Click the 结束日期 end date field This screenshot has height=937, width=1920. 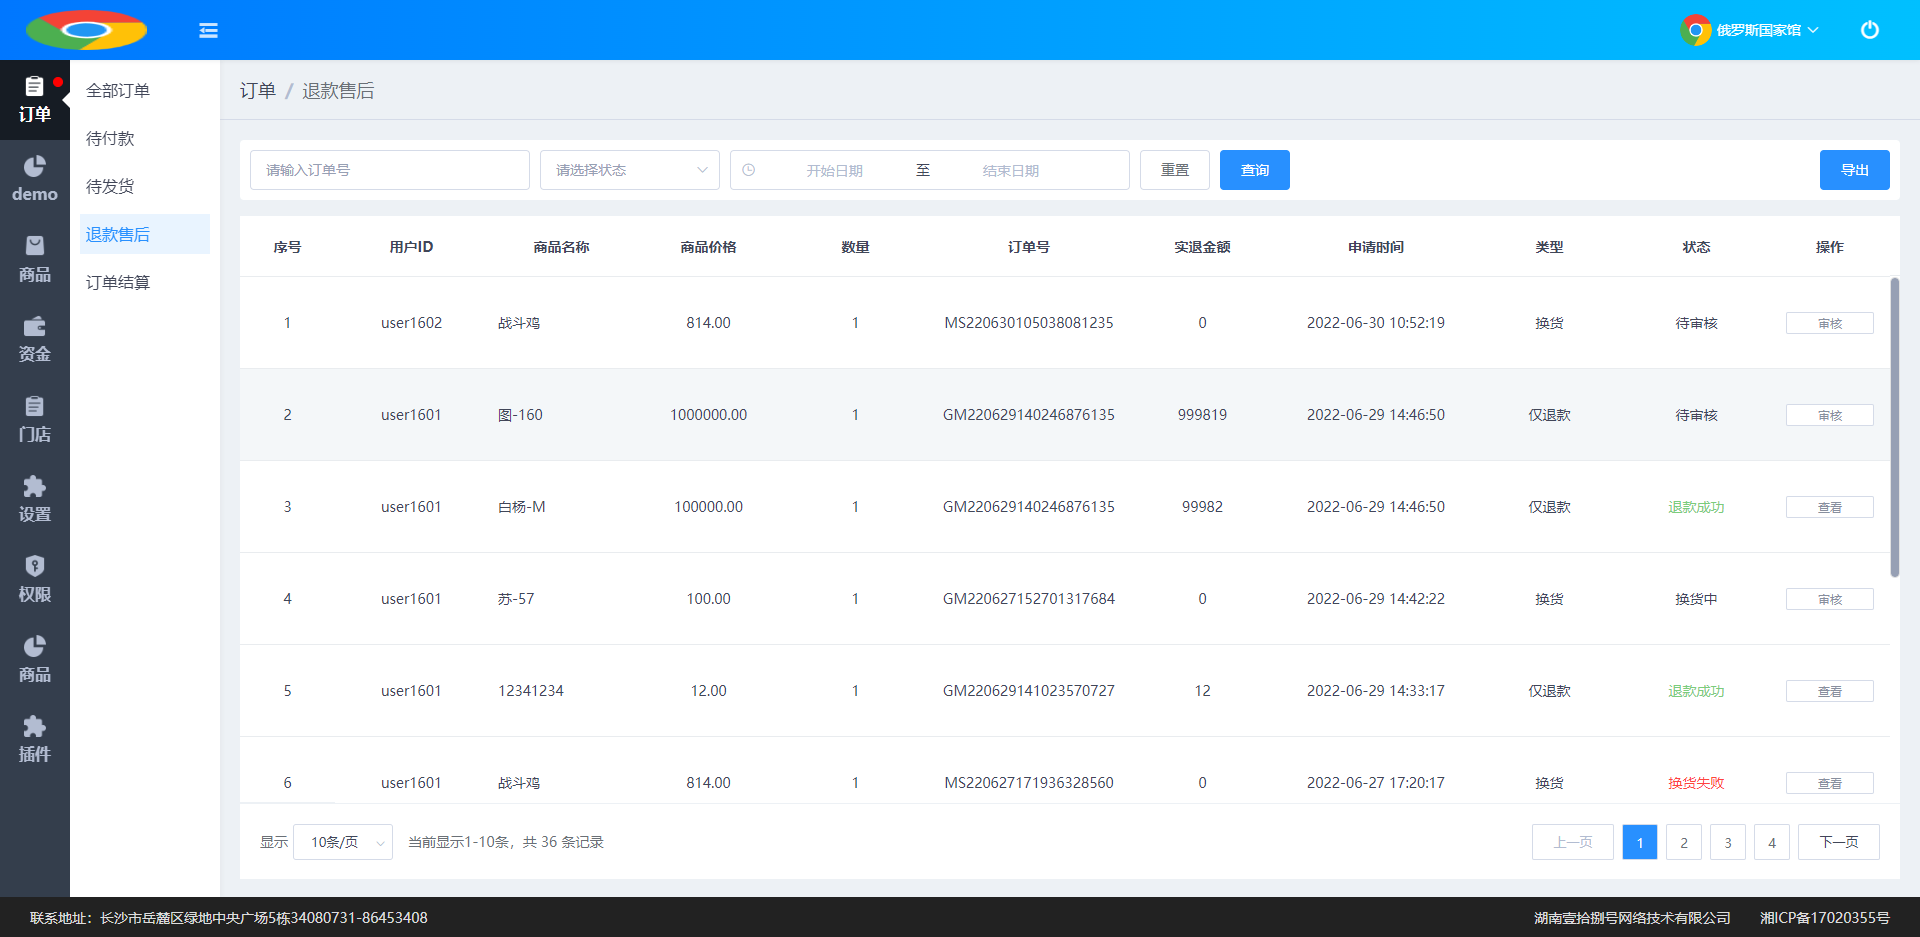click(1011, 171)
